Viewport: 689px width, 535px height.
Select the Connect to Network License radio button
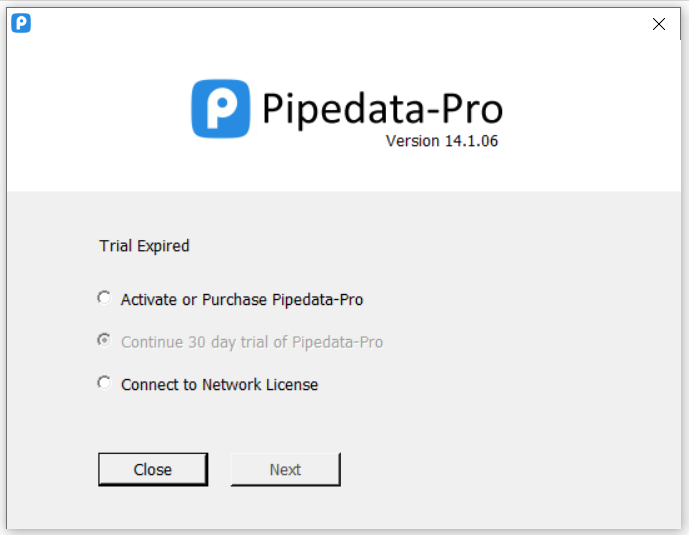click(104, 383)
